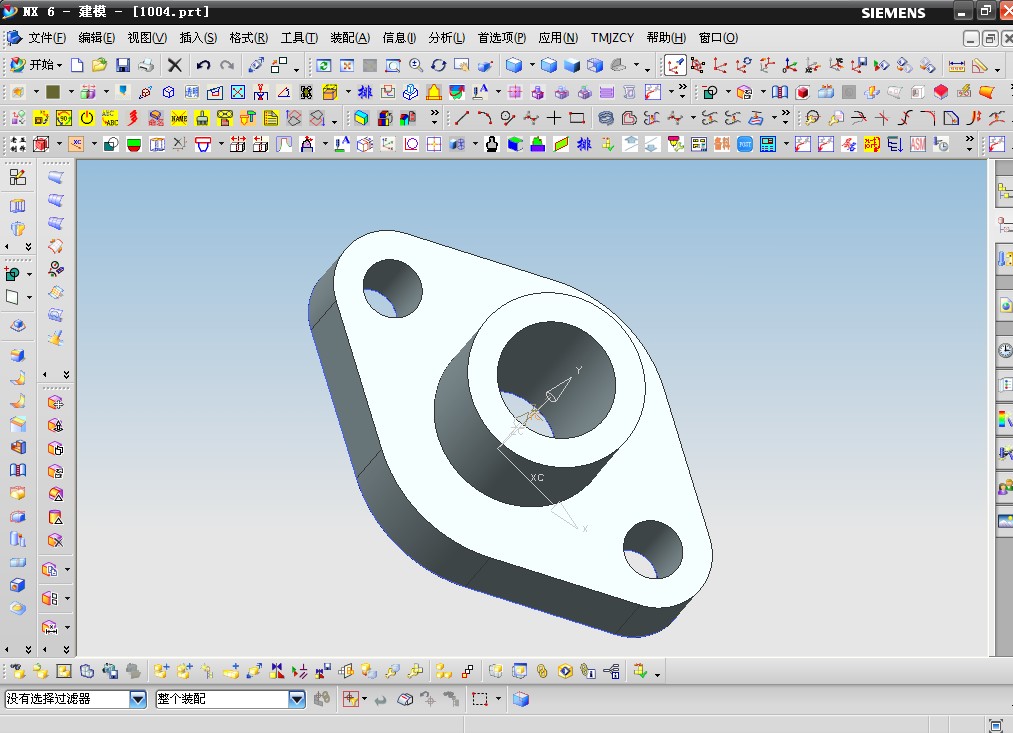Toggle the rectangle selection mode icon

[479, 699]
